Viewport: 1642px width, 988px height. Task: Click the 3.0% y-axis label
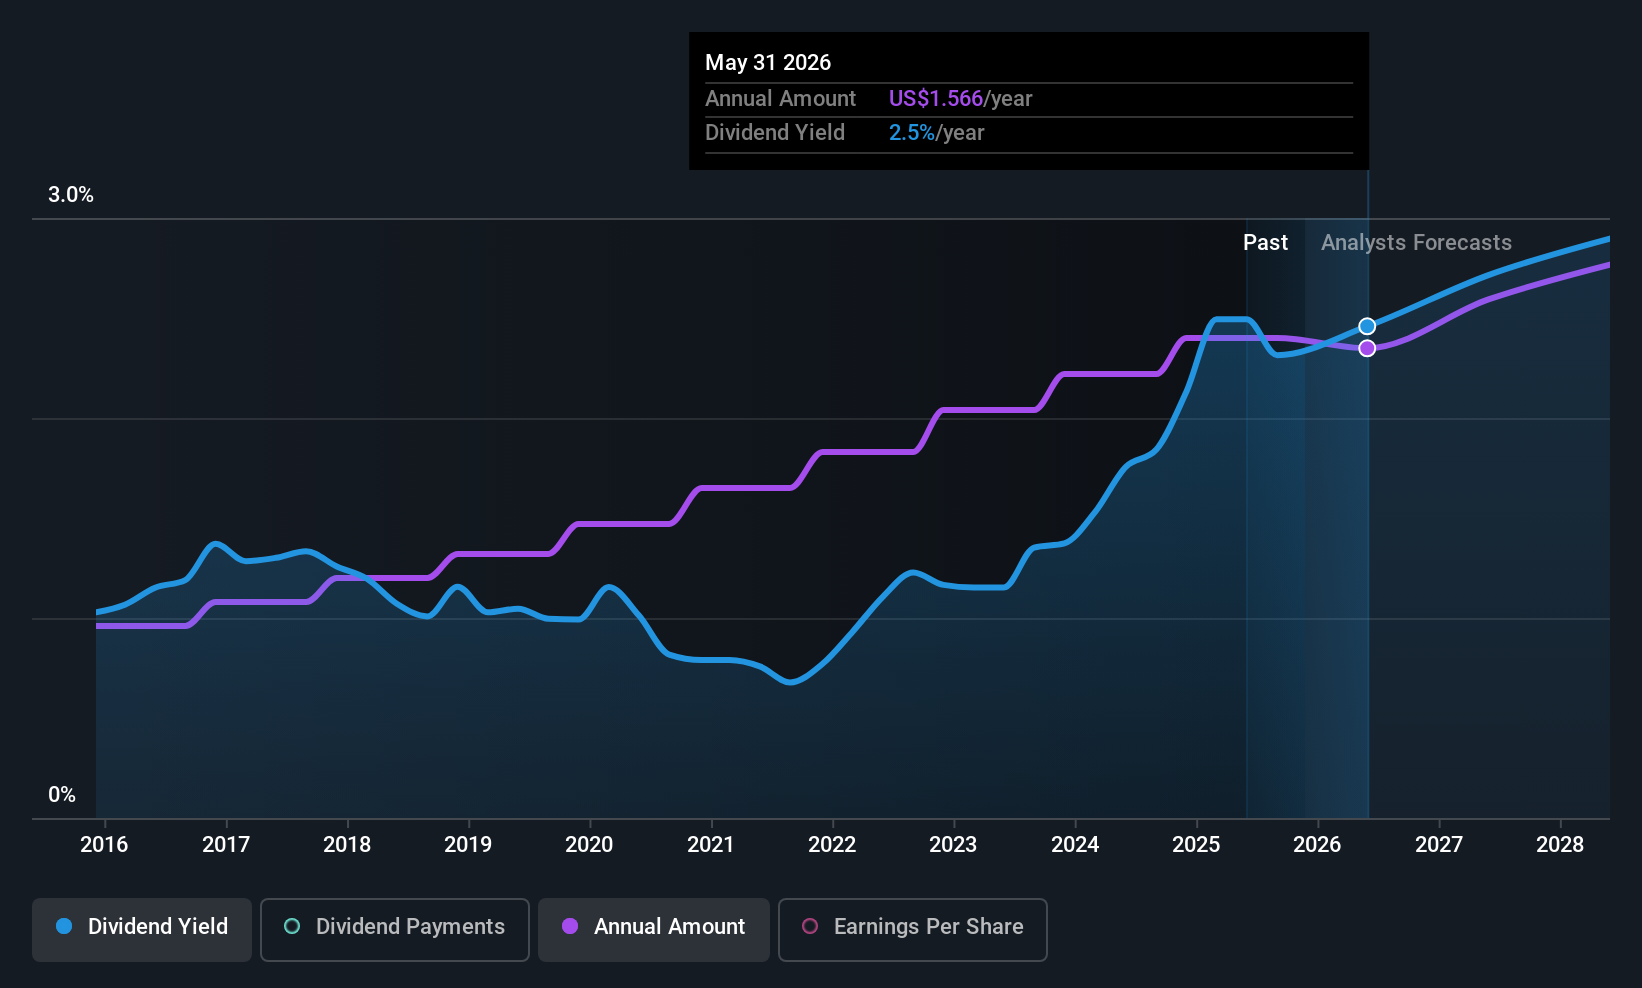coord(71,195)
